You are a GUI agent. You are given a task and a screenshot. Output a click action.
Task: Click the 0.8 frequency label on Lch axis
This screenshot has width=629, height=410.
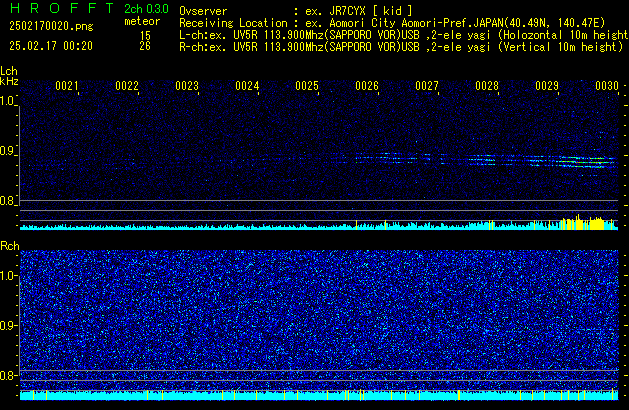[7, 201]
